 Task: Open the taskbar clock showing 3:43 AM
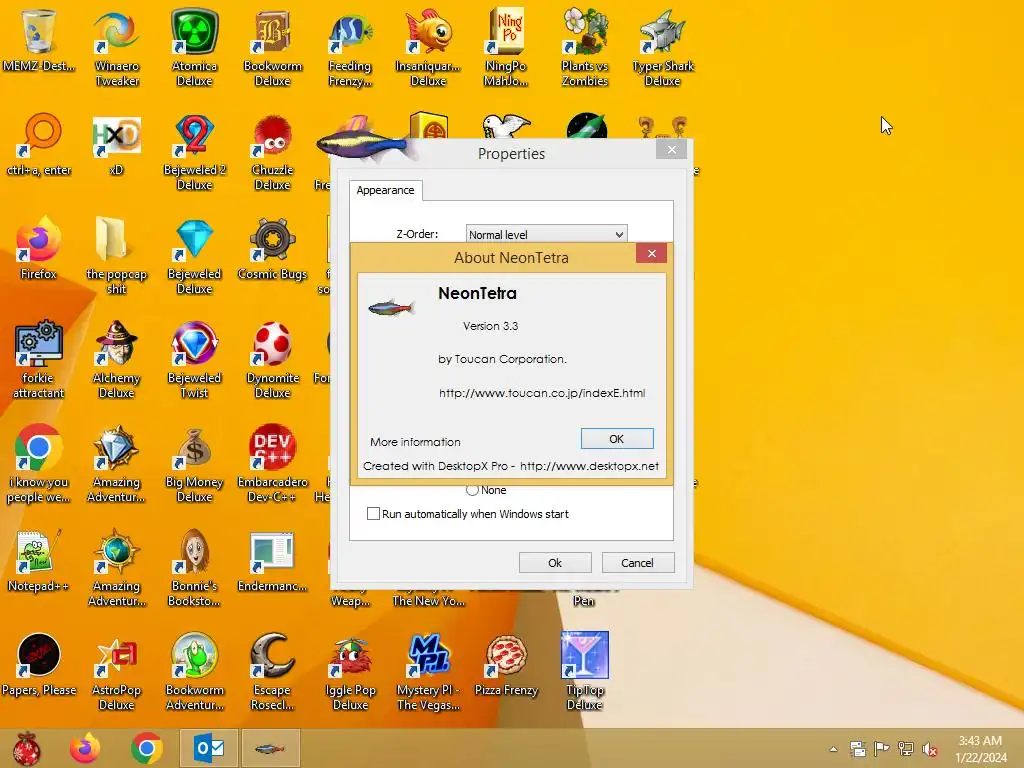980,749
